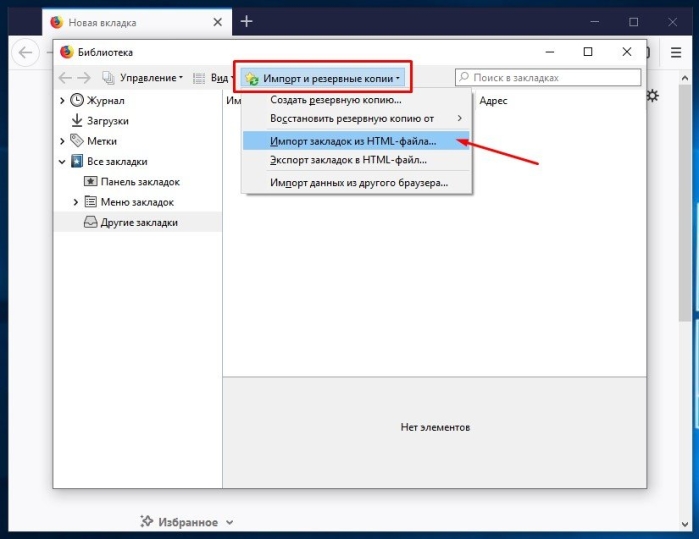Screen dimensions: 699x539
Task: Click the browser page scrollbar thumb
Action: (685, 202)
